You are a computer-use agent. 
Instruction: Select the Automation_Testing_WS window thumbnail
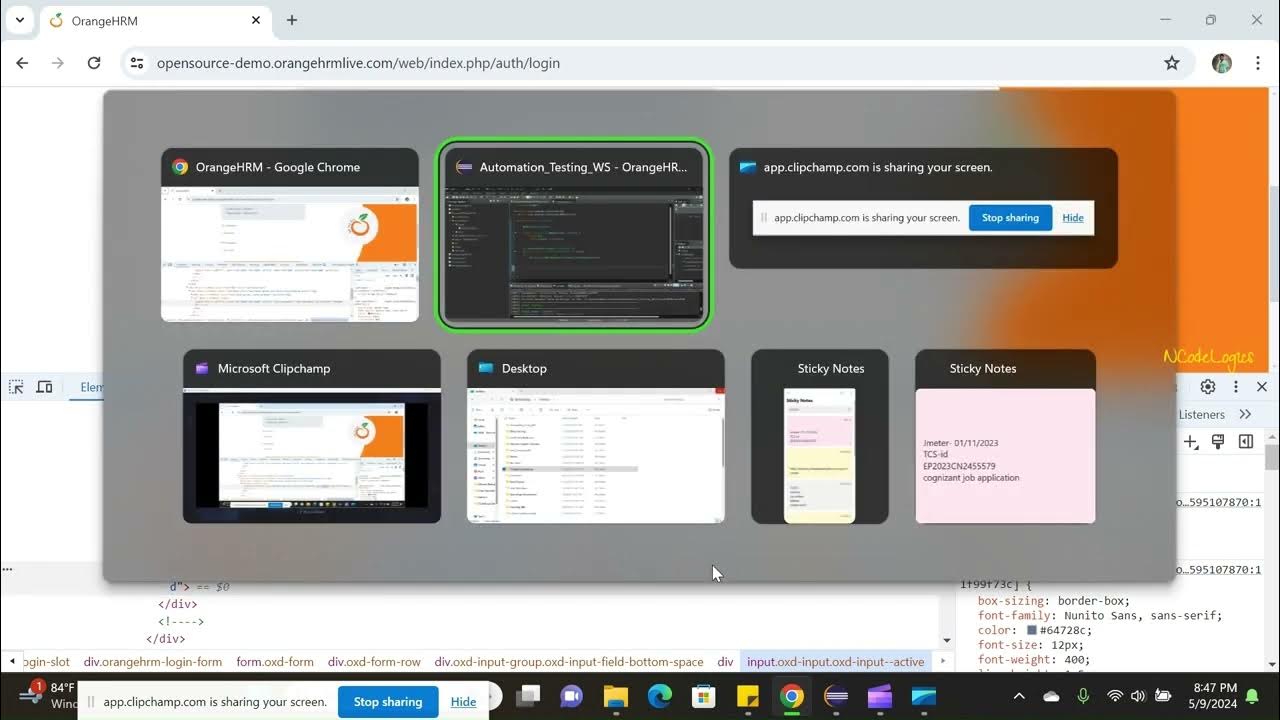pyautogui.click(x=574, y=235)
